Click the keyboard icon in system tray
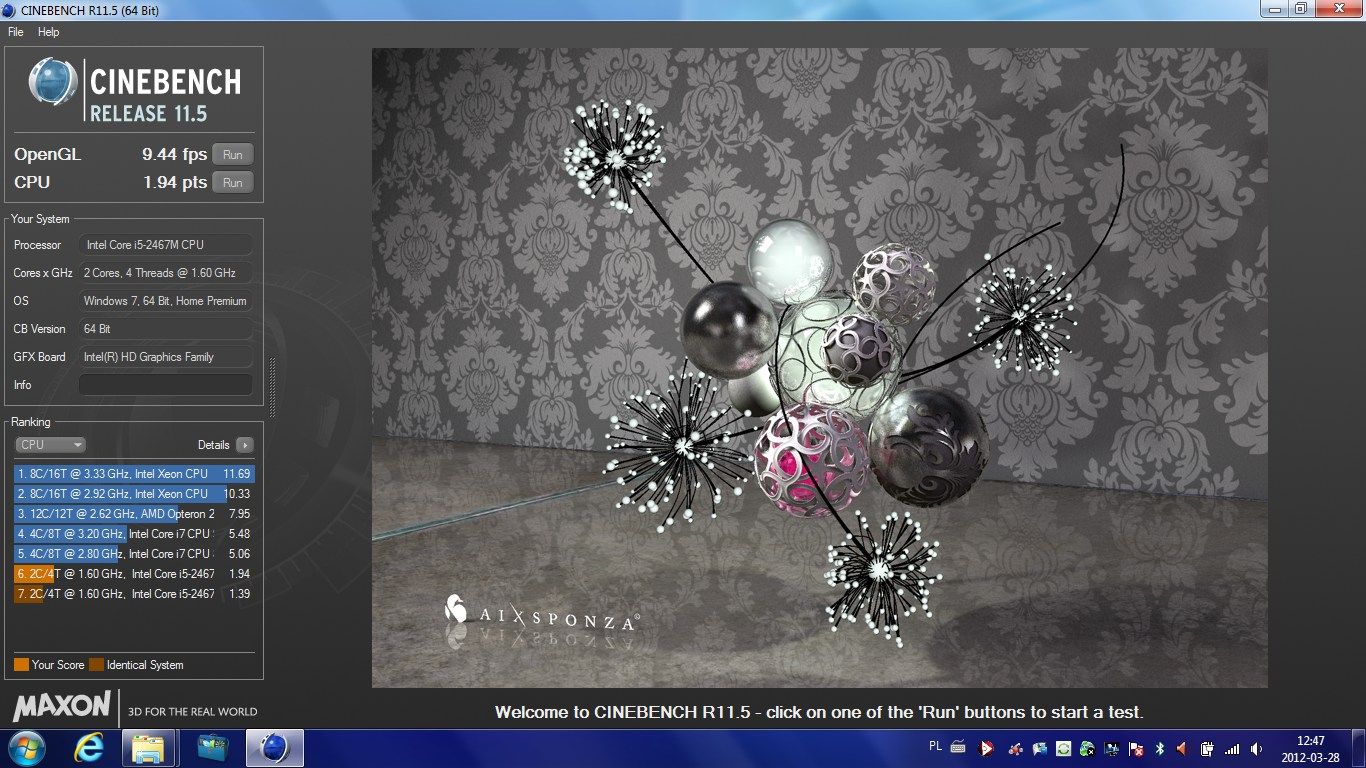Image resolution: width=1366 pixels, height=768 pixels. [958, 747]
